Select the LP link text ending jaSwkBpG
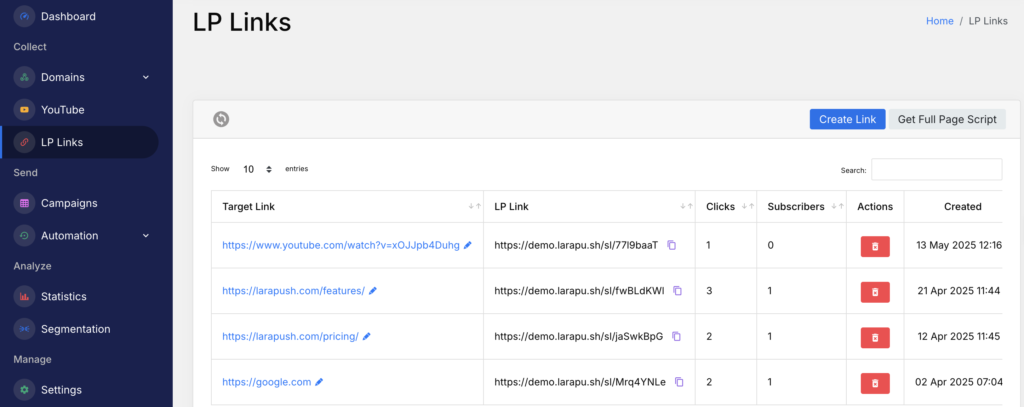The height and width of the screenshot is (407, 1024). tap(579, 336)
